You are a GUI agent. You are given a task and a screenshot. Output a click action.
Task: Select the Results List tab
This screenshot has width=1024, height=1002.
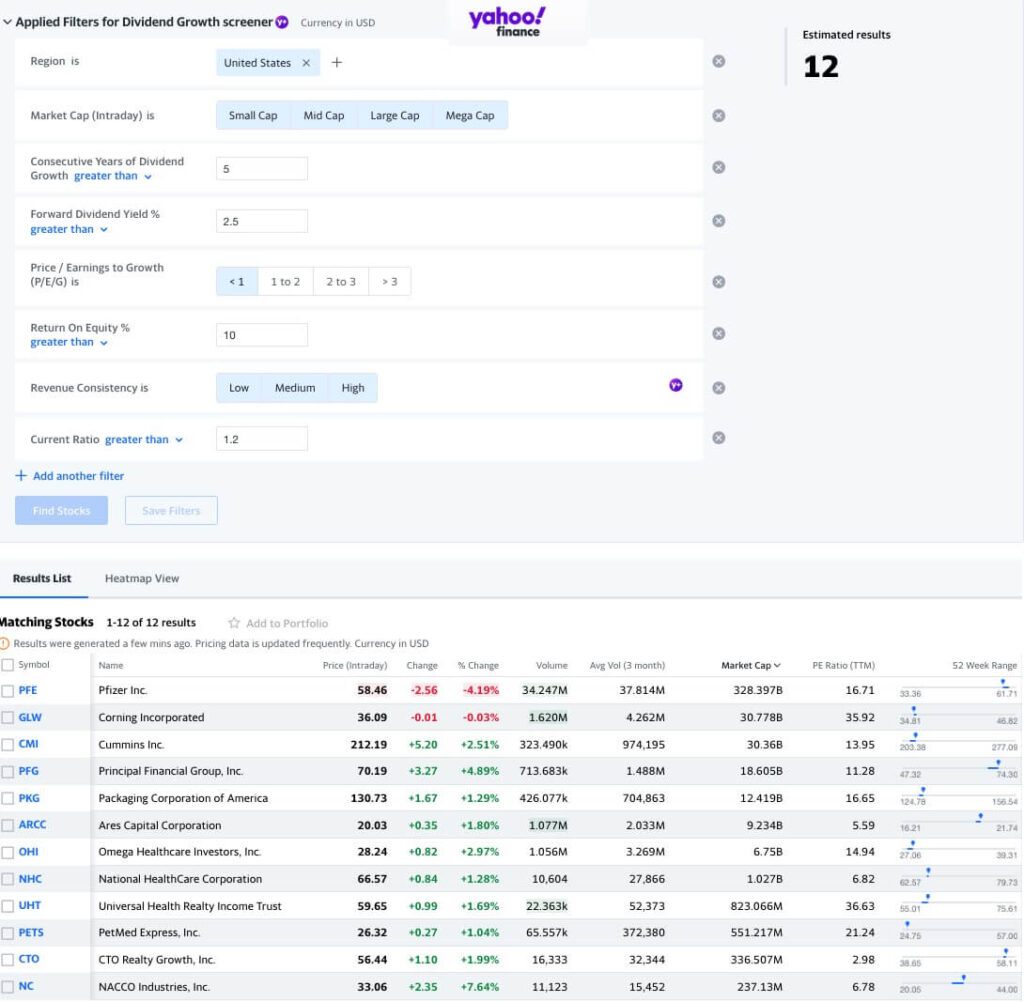pos(42,578)
